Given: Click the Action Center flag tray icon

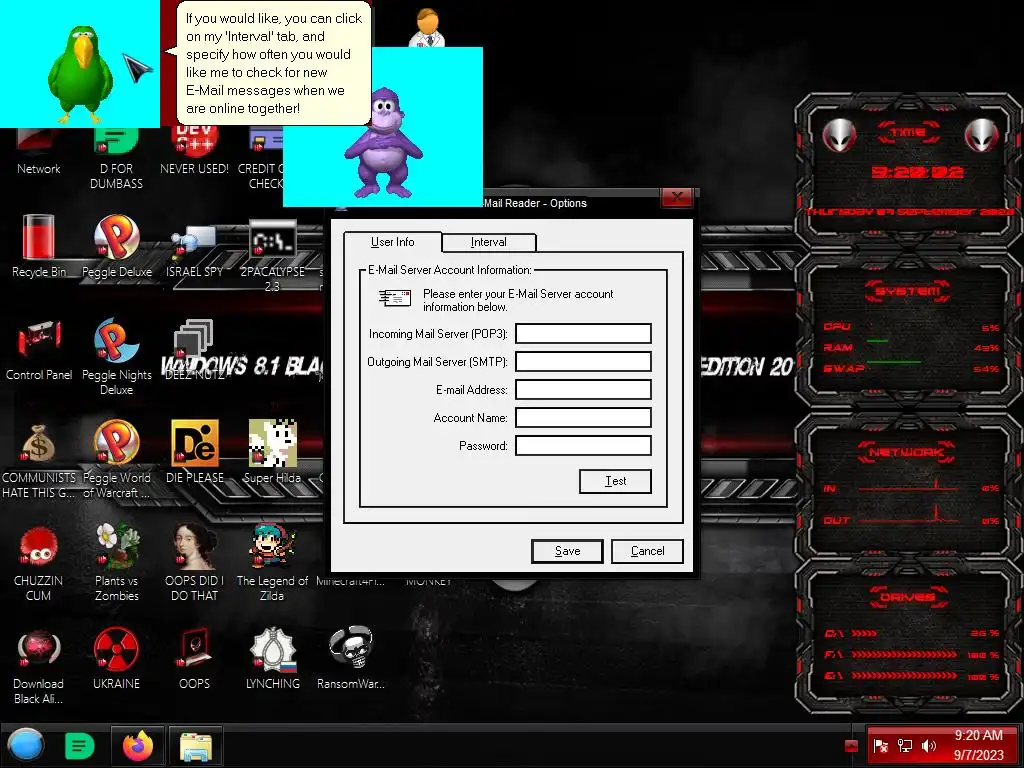Looking at the screenshot, I should point(880,746).
